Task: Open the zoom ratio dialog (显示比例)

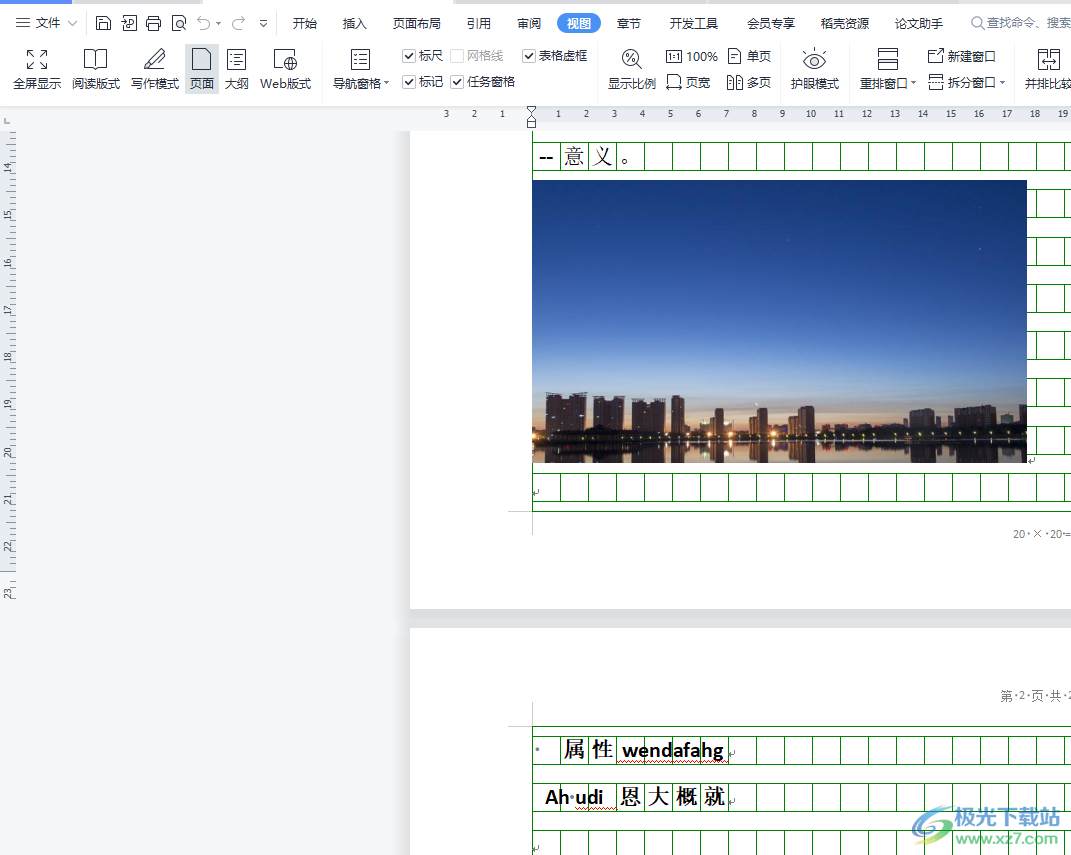Action: click(632, 69)
